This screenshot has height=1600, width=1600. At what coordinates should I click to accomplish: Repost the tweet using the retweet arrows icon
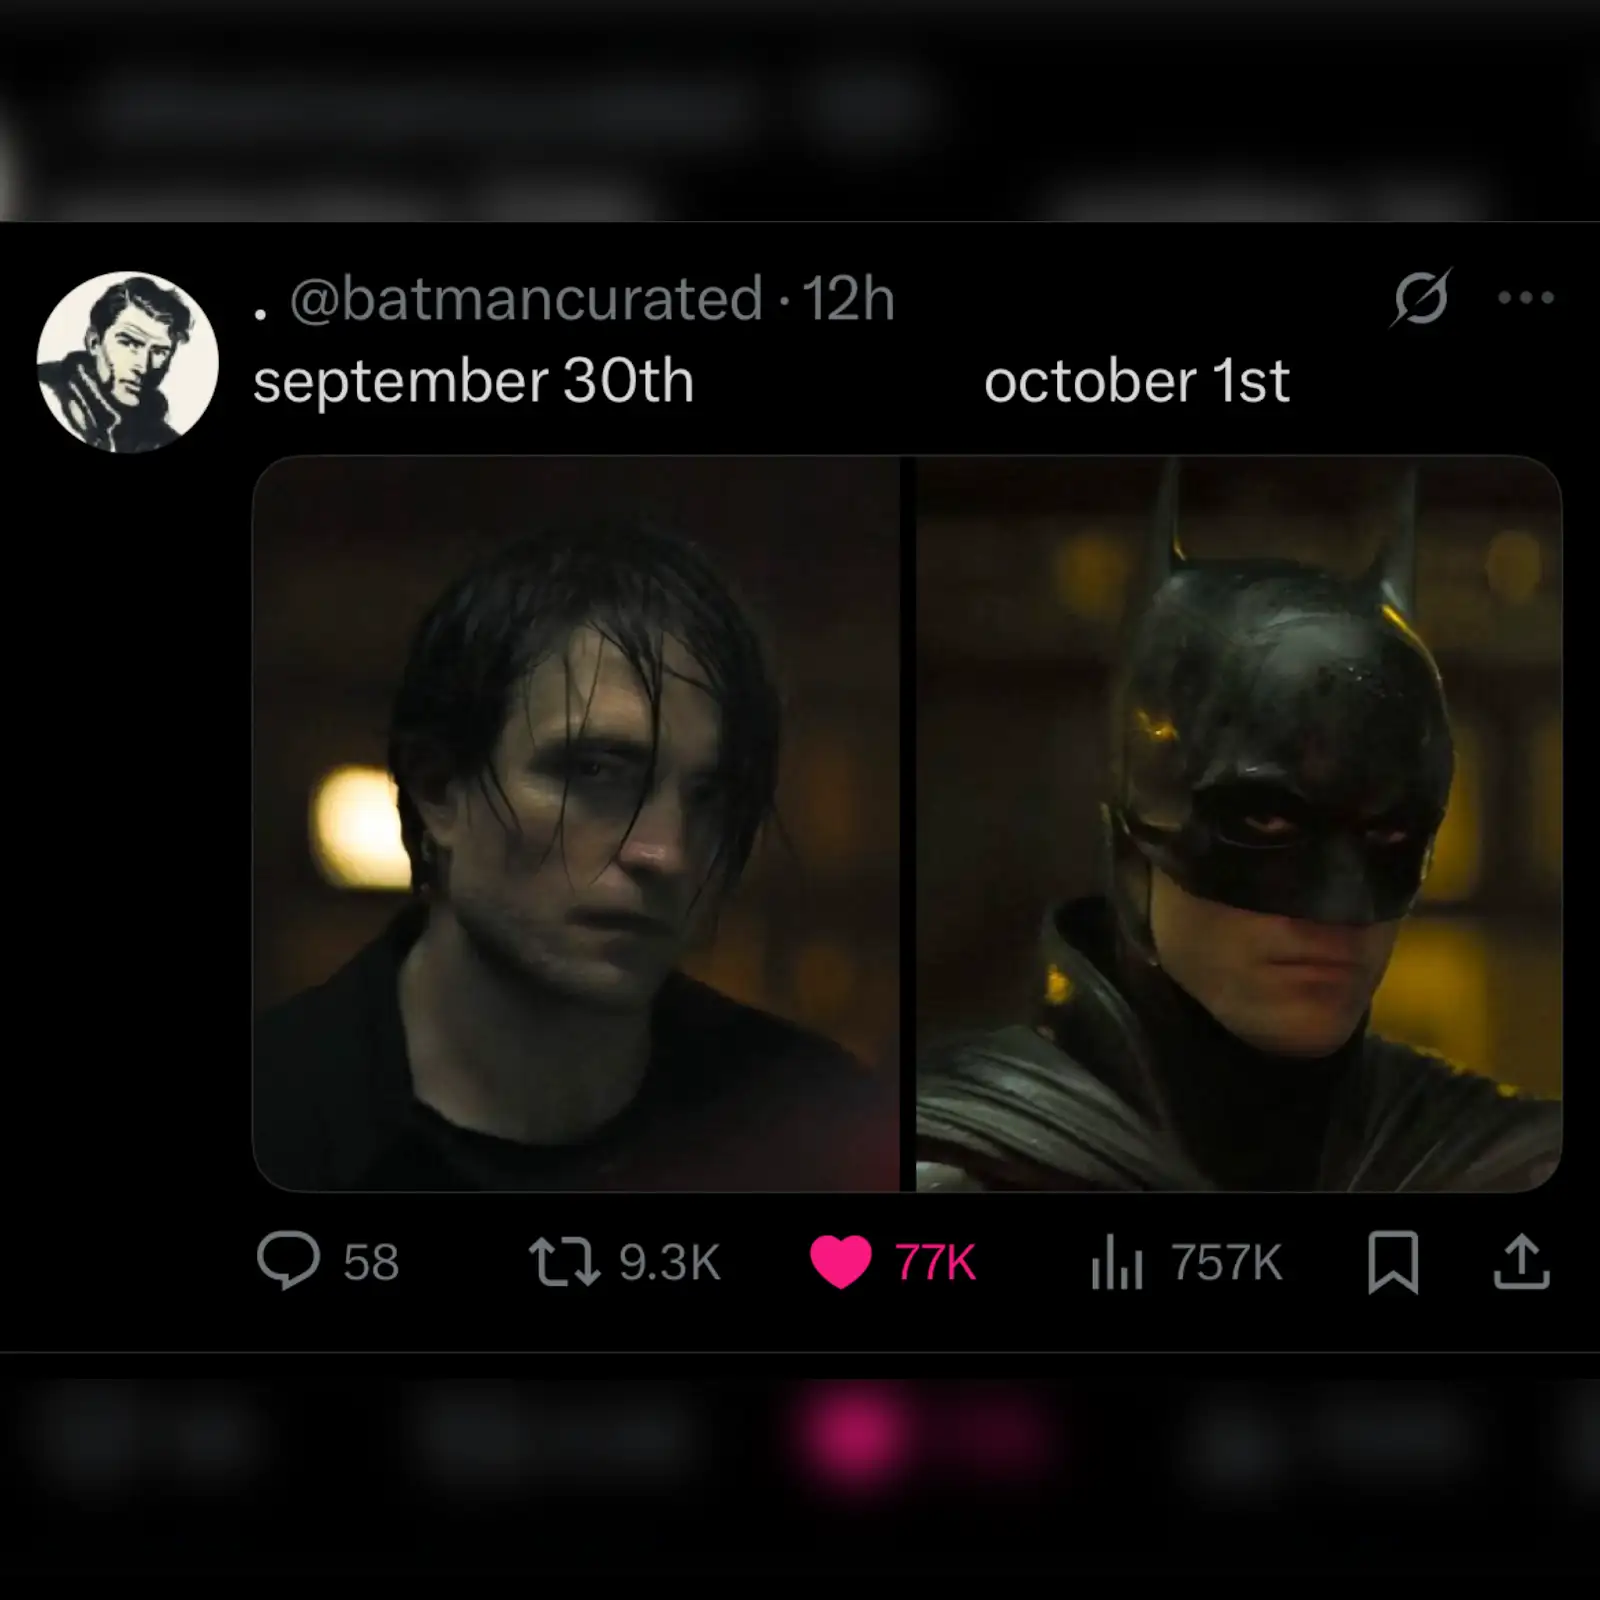pos(564,1261)
